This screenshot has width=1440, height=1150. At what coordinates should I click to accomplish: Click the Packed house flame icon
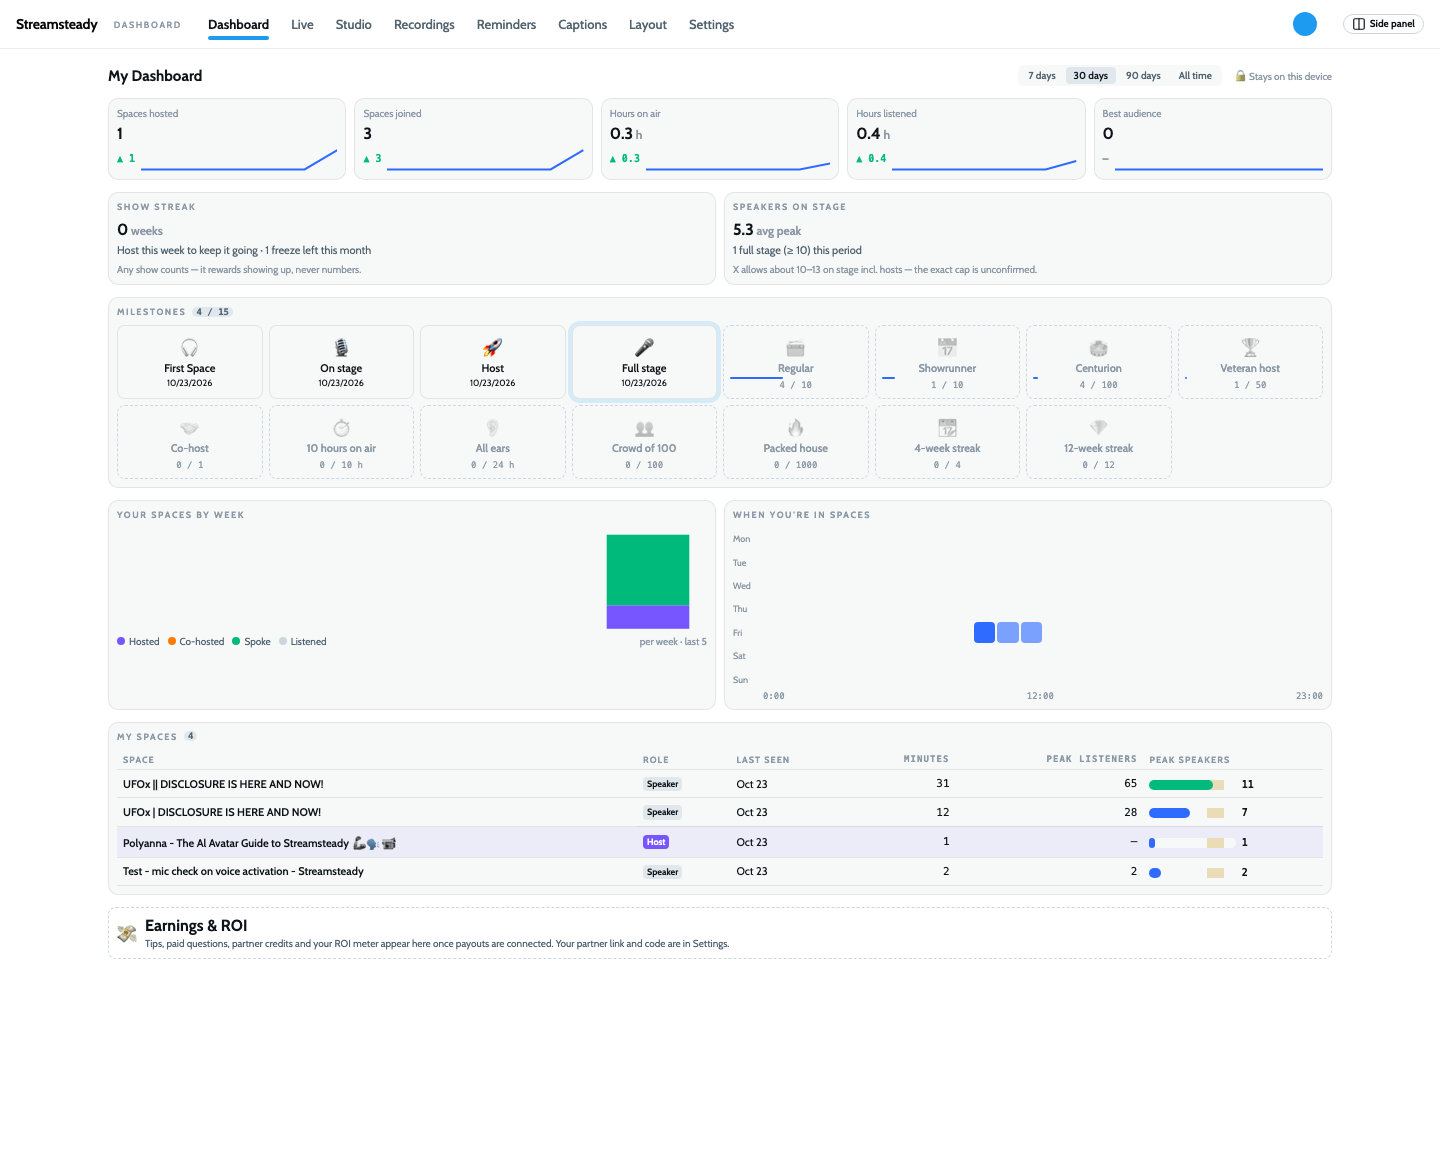(x=796, y=428)
